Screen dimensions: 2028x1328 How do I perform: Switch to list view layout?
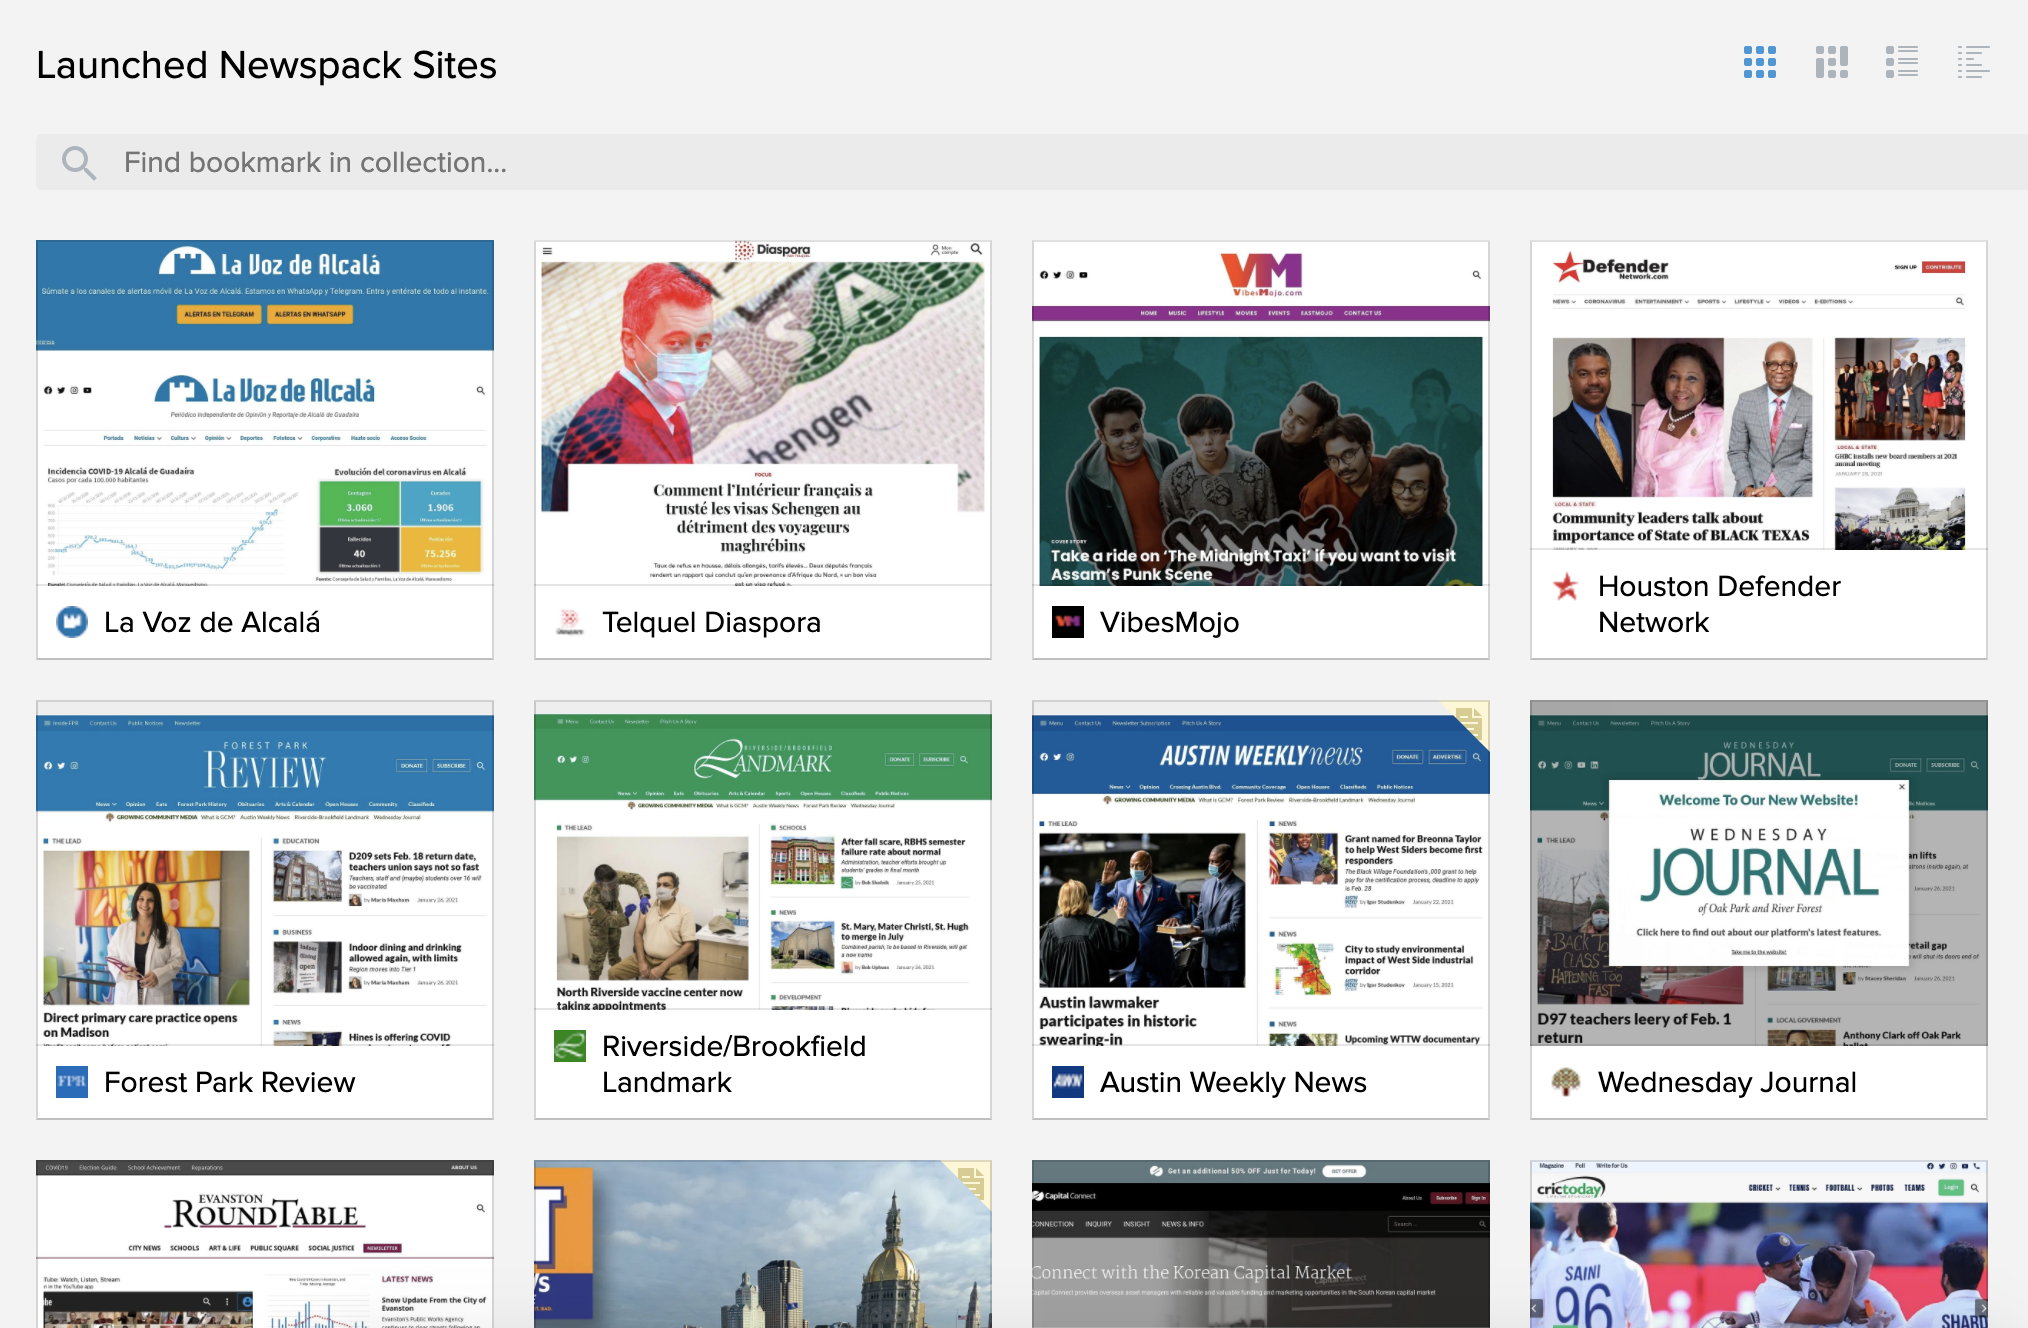pos(1901,62)
